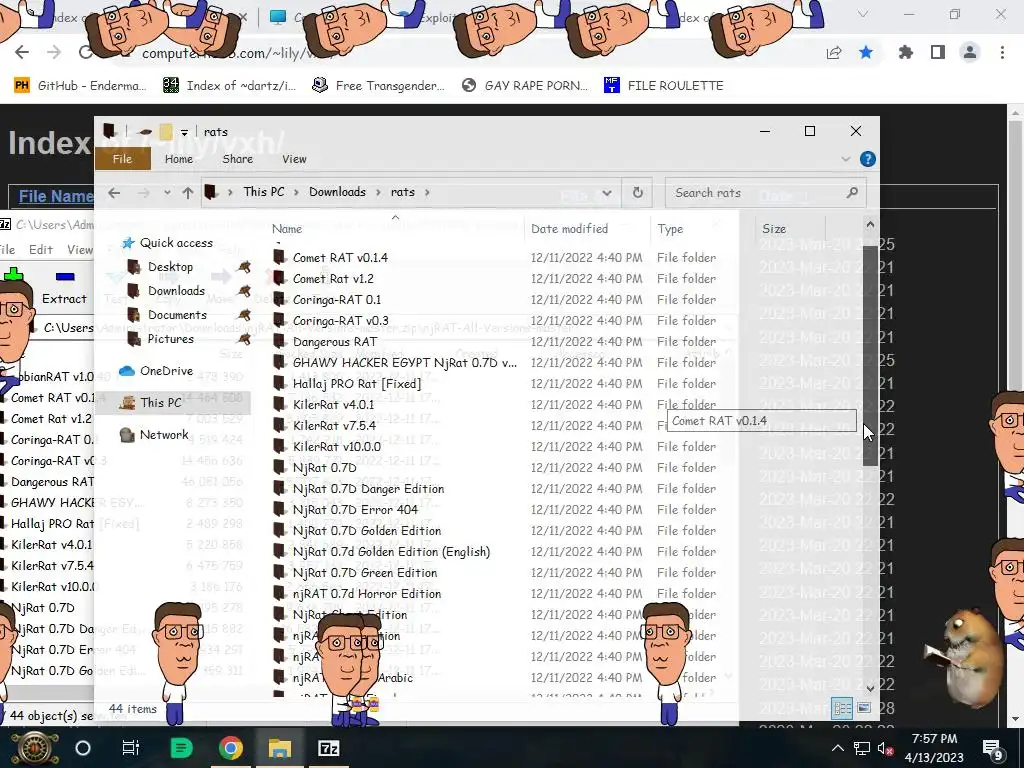The height and width of the screenshot is (768, 1024).
Task: Click Downloads breadcrumb in the address bar
Action: [x=338, y=192]
